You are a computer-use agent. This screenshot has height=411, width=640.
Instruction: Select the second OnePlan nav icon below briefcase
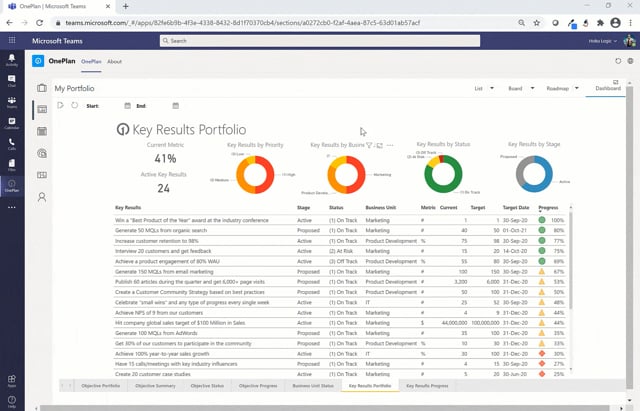click(x=42, y=109)
